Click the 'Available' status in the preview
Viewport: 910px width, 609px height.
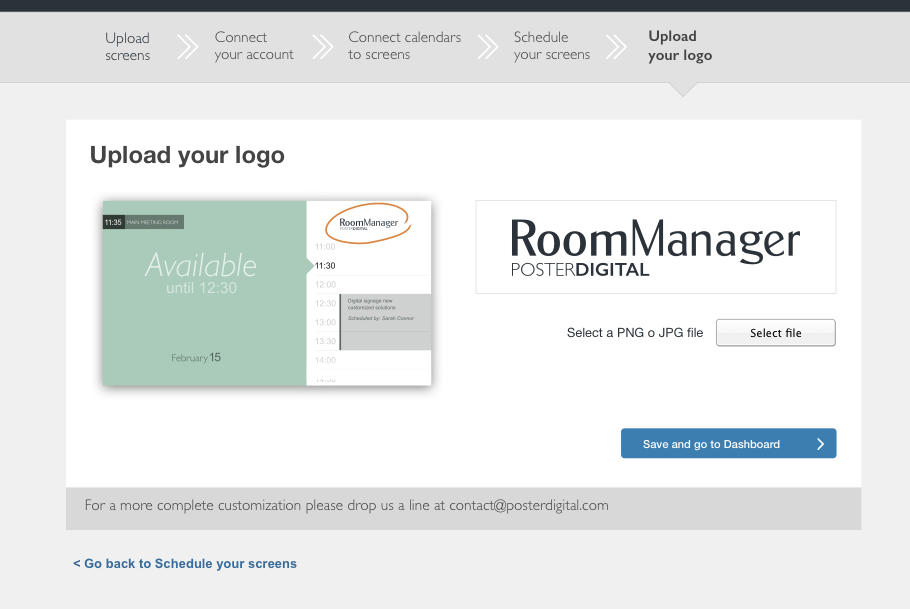(201, 265)
